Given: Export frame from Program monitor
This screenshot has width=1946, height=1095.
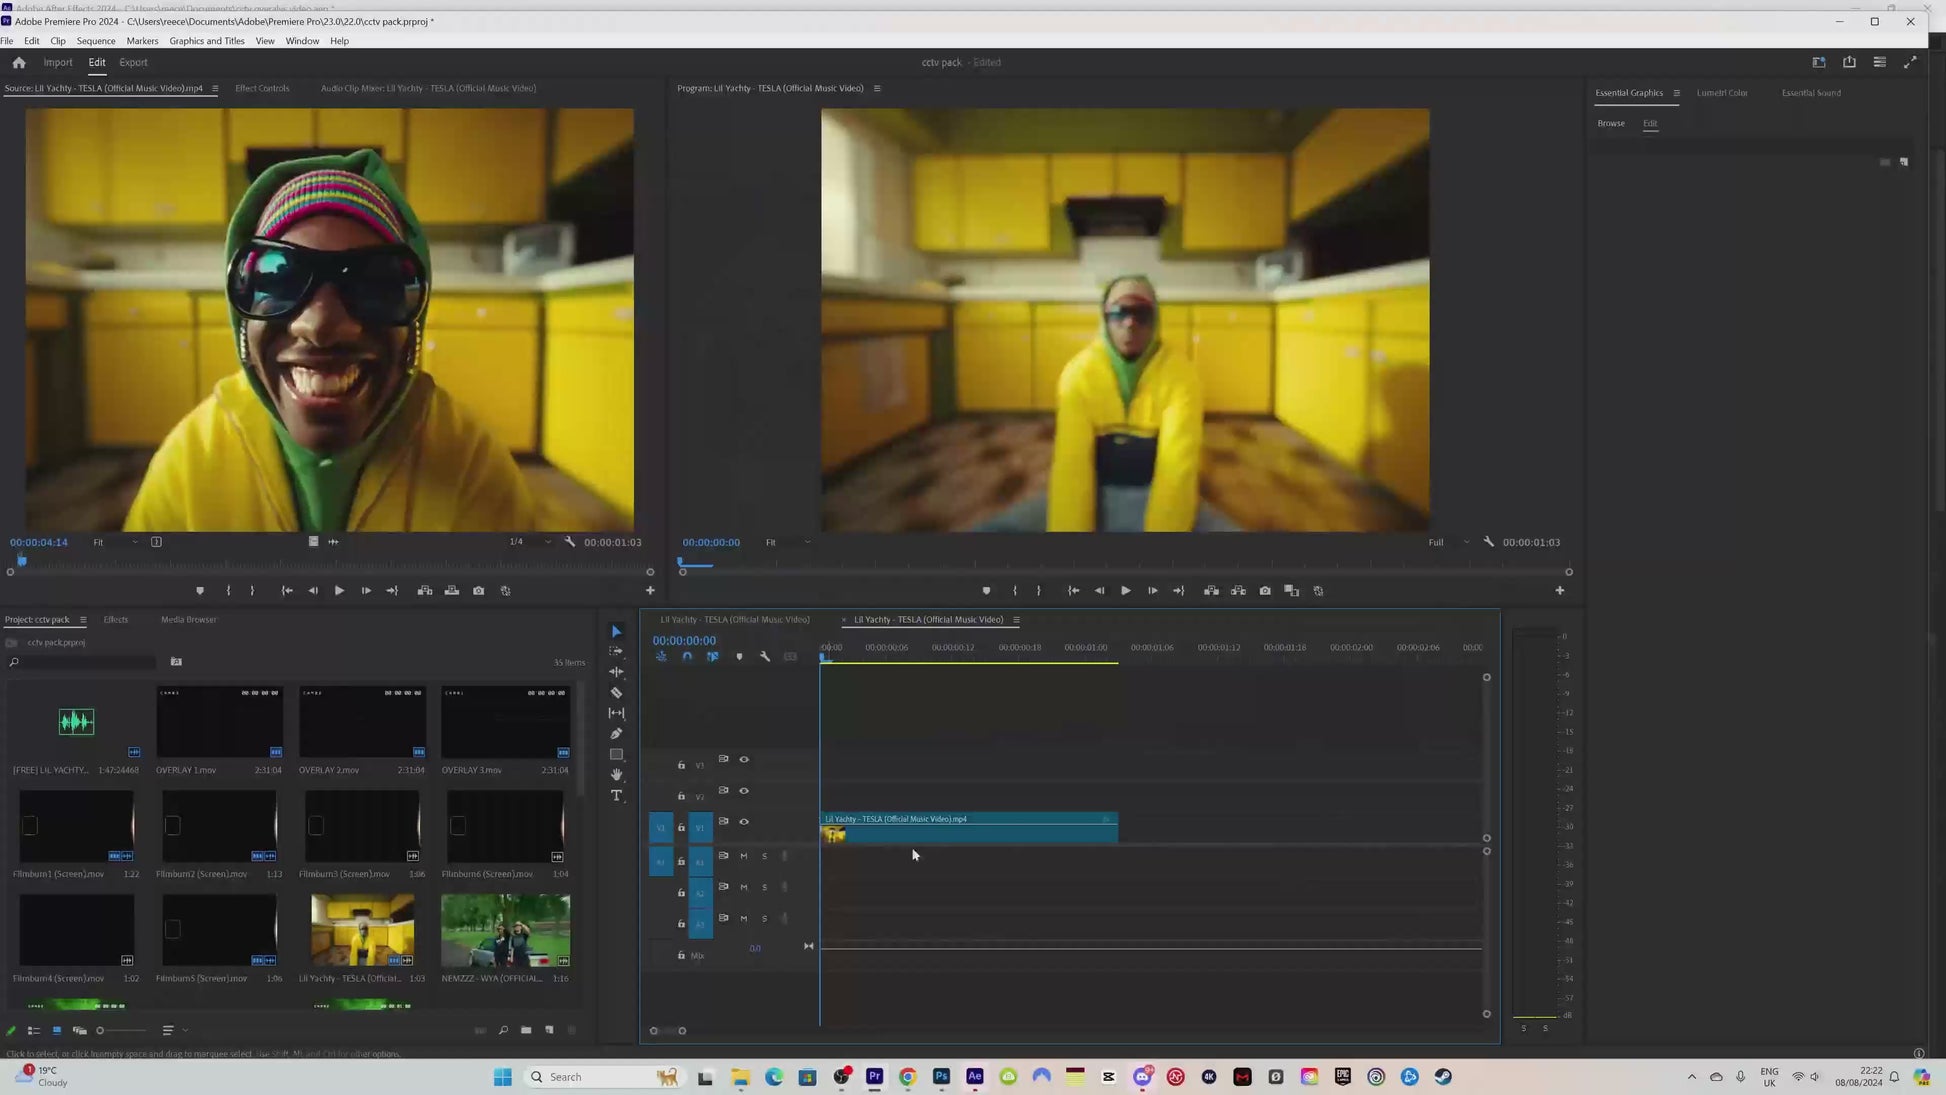Looking at the screenshot, I should tap(1265, 591).
